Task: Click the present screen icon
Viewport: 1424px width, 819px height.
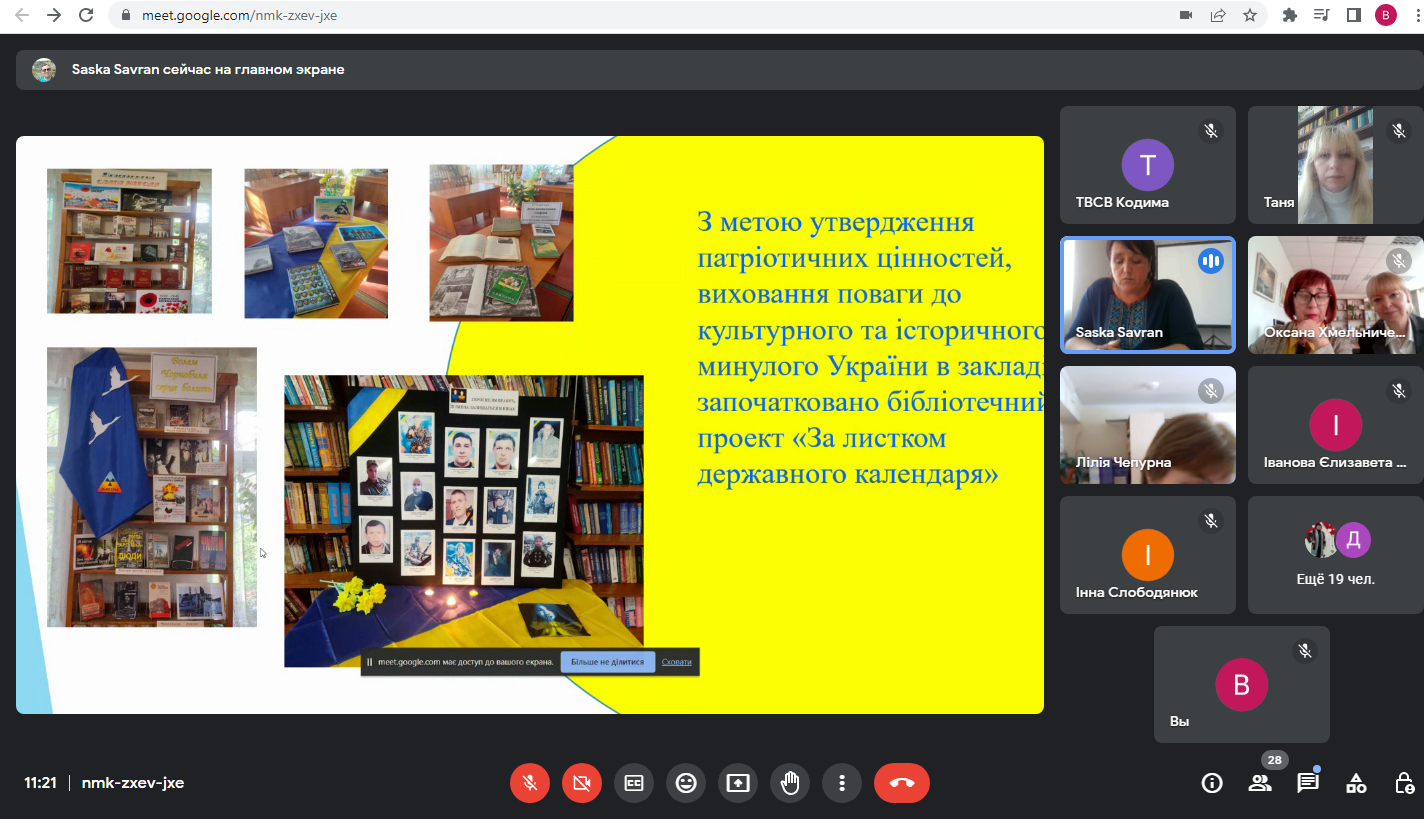Action: [738, 783]
